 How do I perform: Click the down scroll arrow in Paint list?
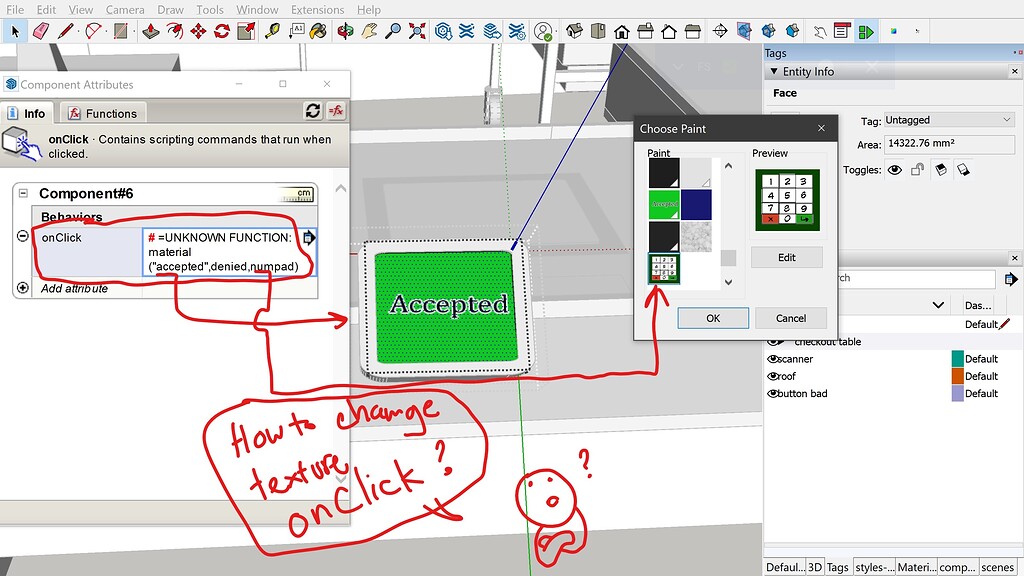pyautogui.click(x=728, y=282)
